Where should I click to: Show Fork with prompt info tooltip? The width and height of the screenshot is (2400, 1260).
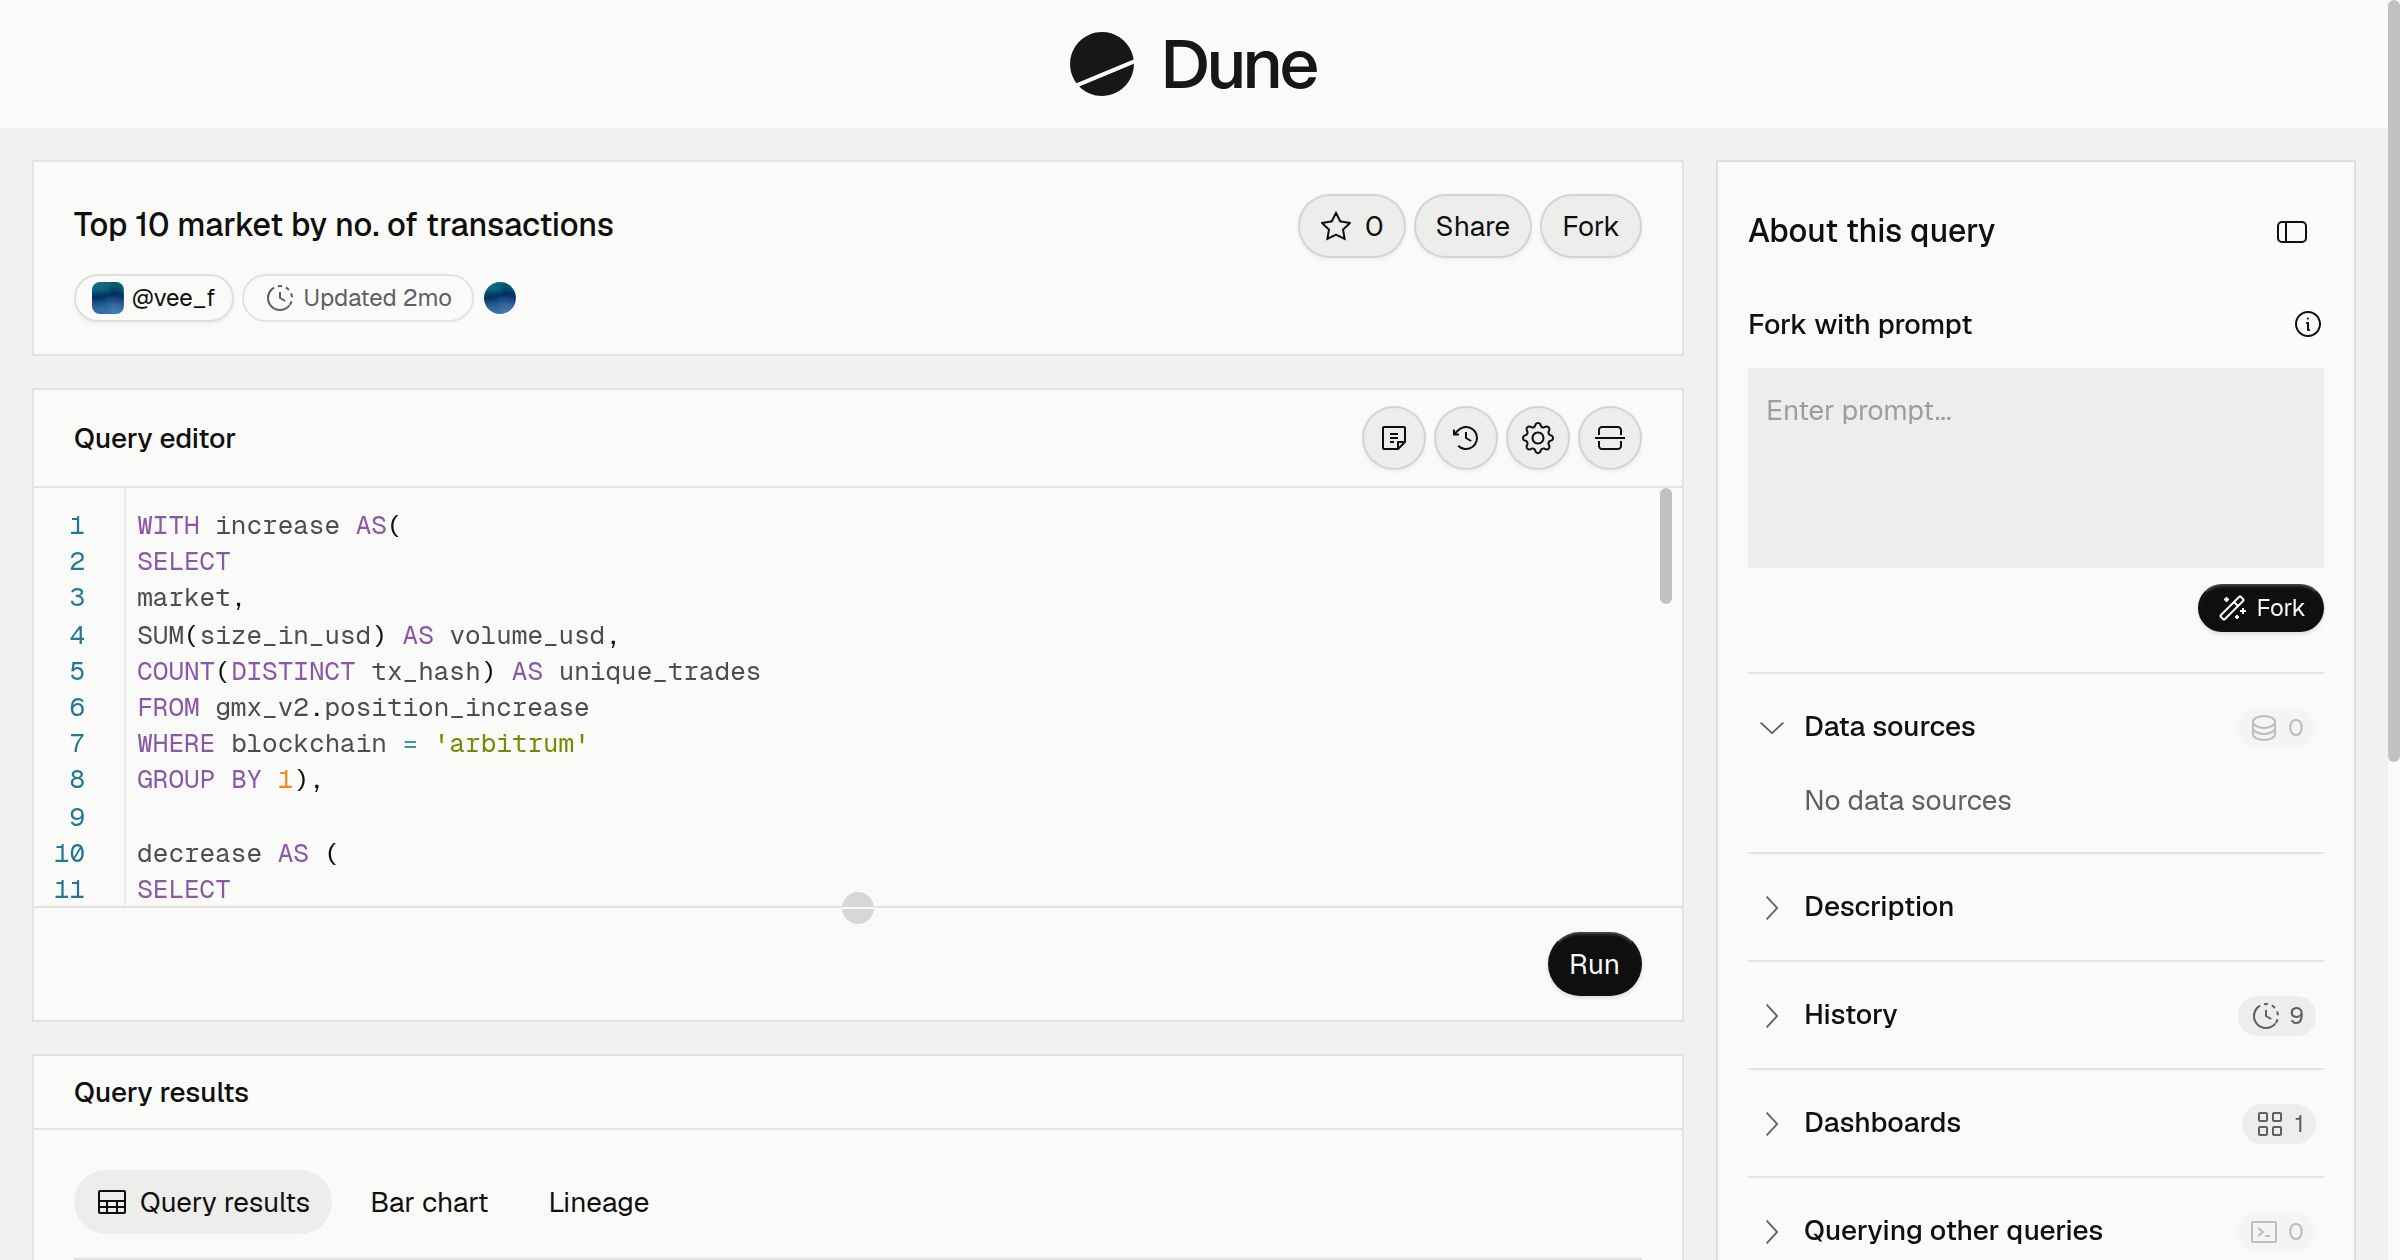[x=2307, y=324]
